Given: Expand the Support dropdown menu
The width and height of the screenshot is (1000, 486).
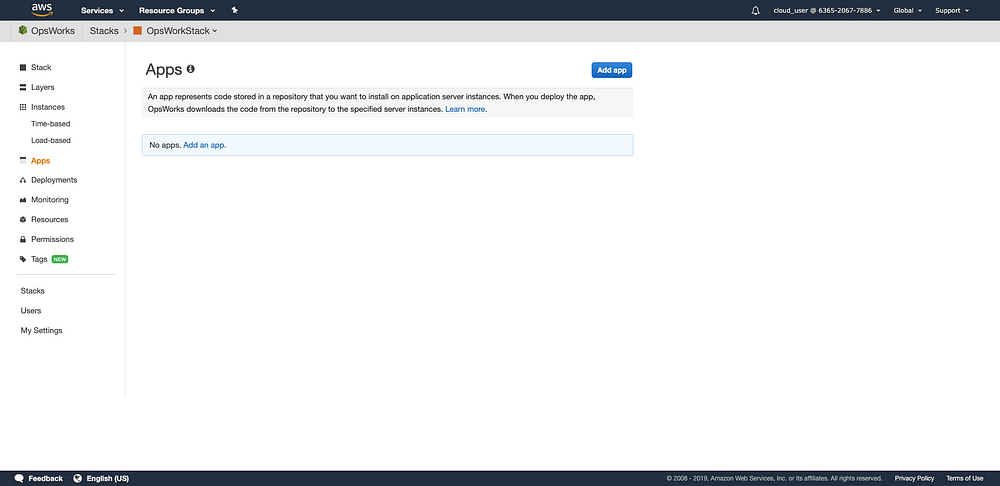Looking at the screenshot, I should (952, 10).
